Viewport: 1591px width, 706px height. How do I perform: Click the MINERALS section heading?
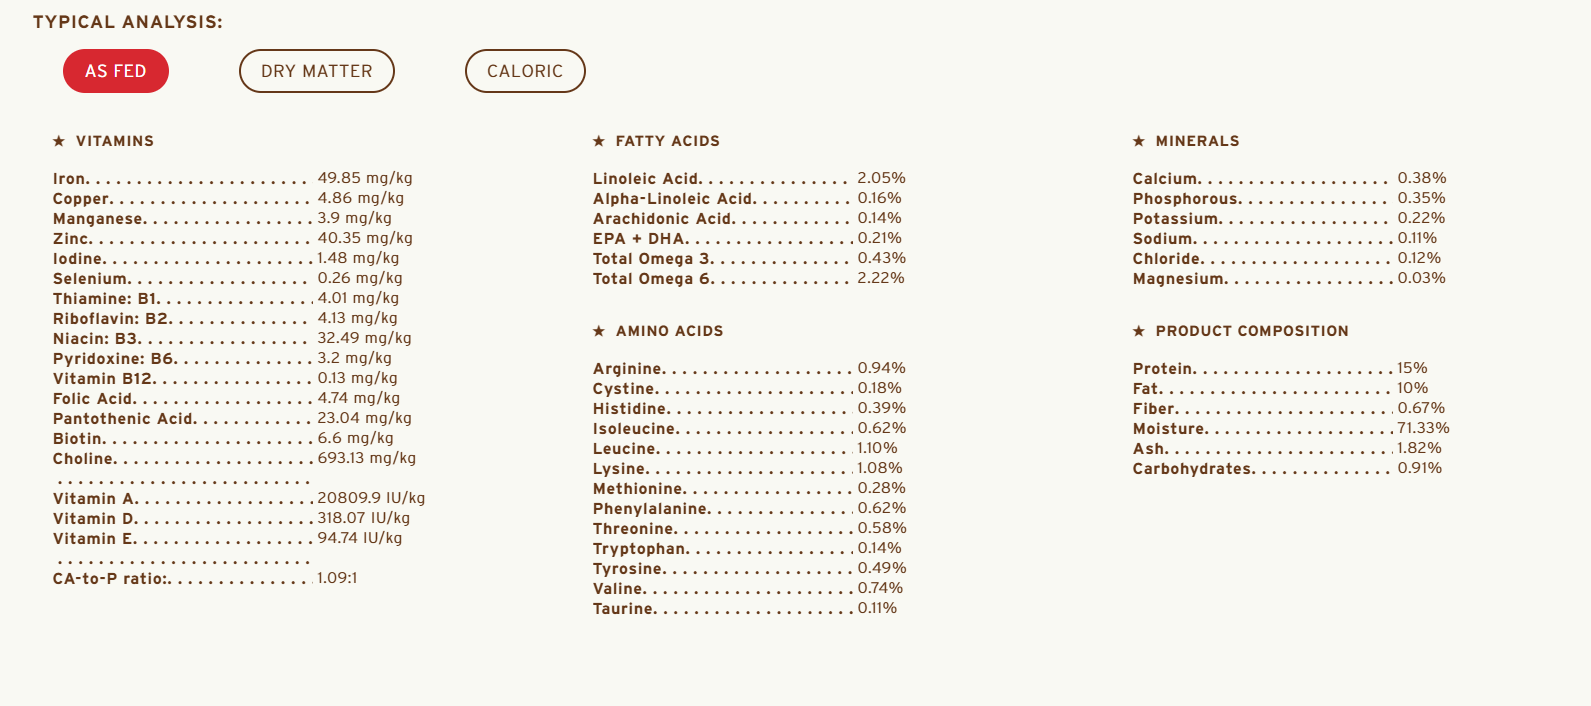click(1198, 141)
